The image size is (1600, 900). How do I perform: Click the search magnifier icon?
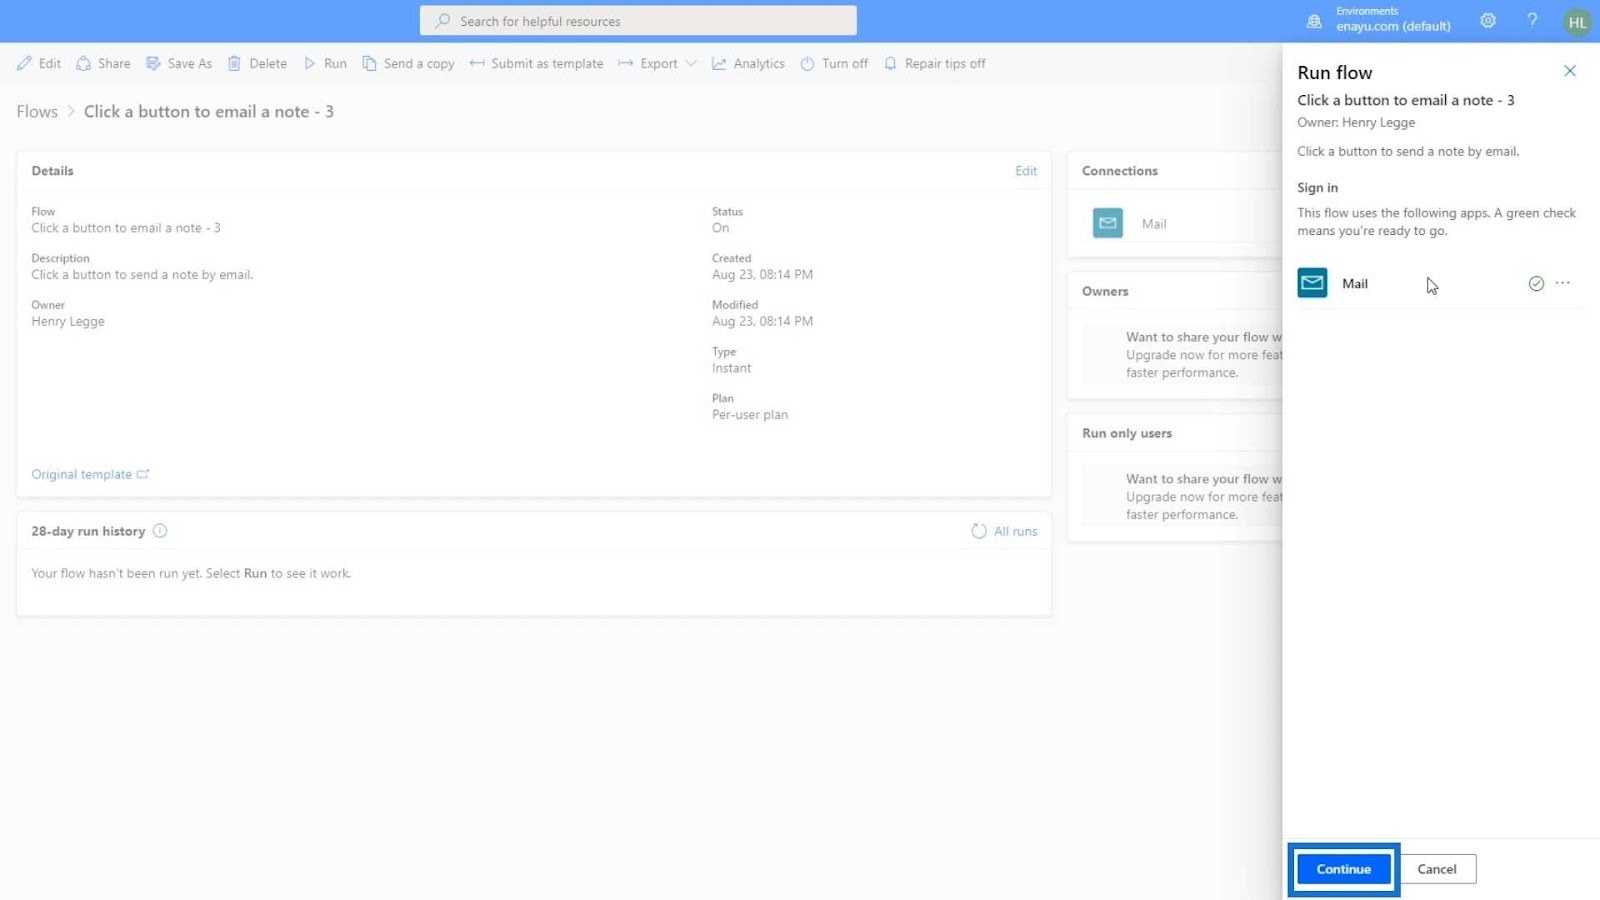[x=442, y=21]
